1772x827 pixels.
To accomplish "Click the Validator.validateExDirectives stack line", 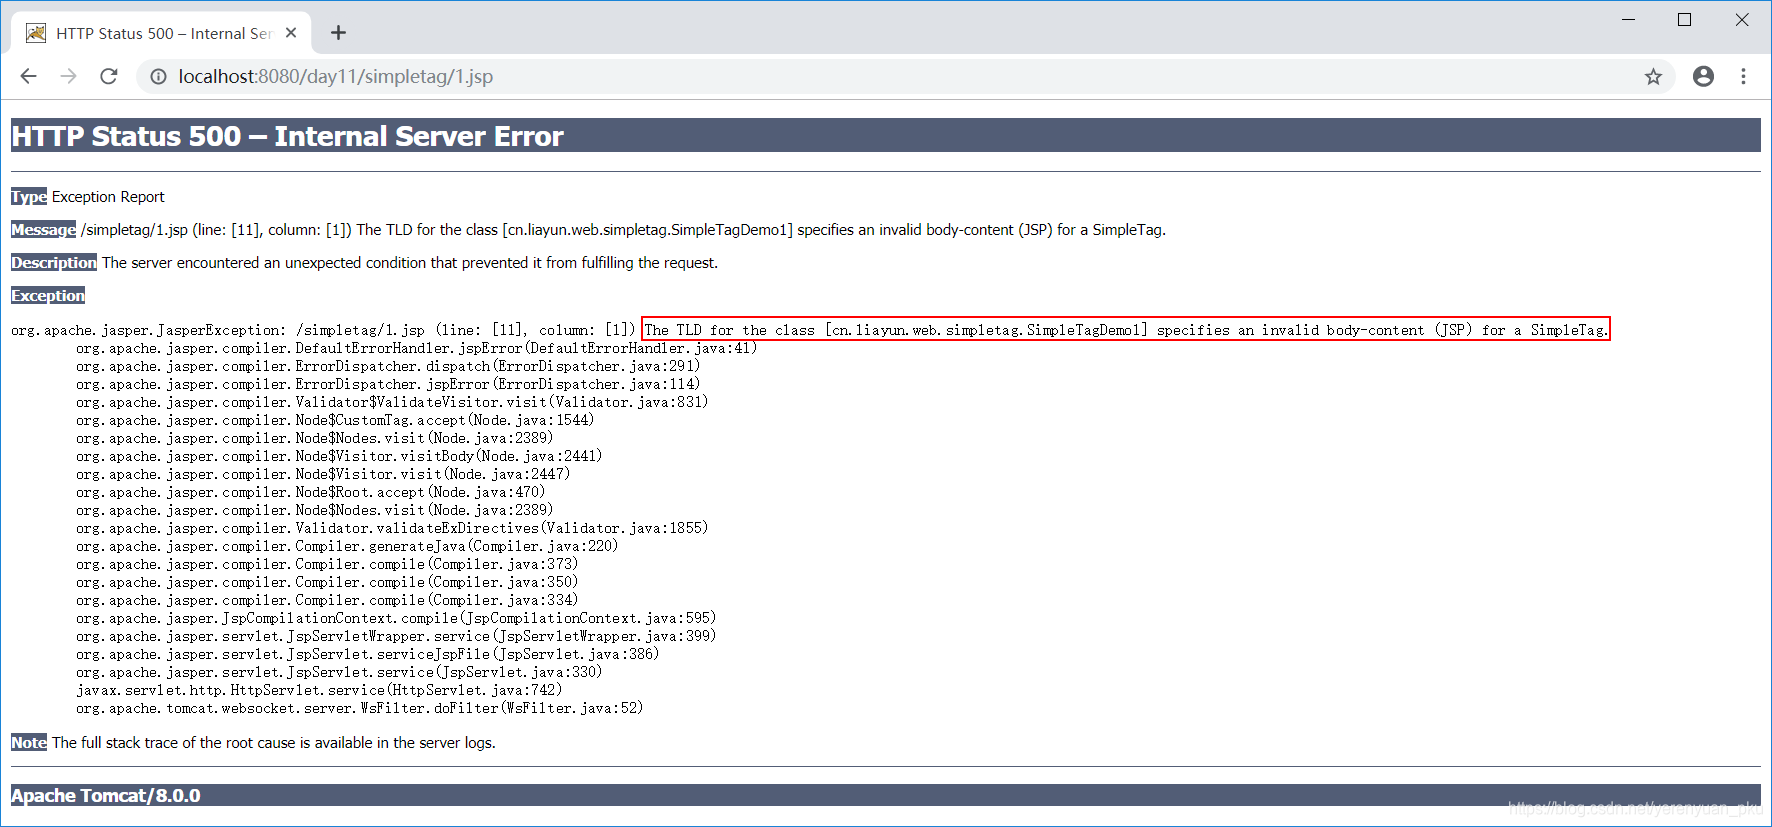I will pos(392,528).
